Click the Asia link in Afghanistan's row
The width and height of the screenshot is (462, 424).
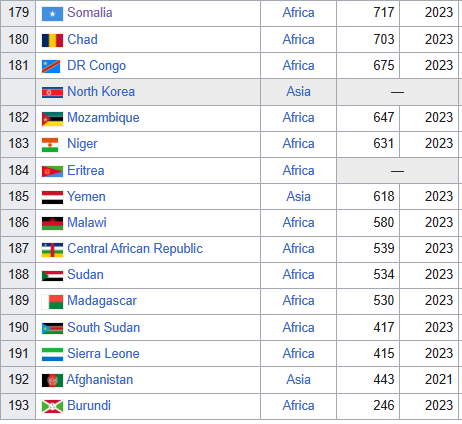(298, 380)
